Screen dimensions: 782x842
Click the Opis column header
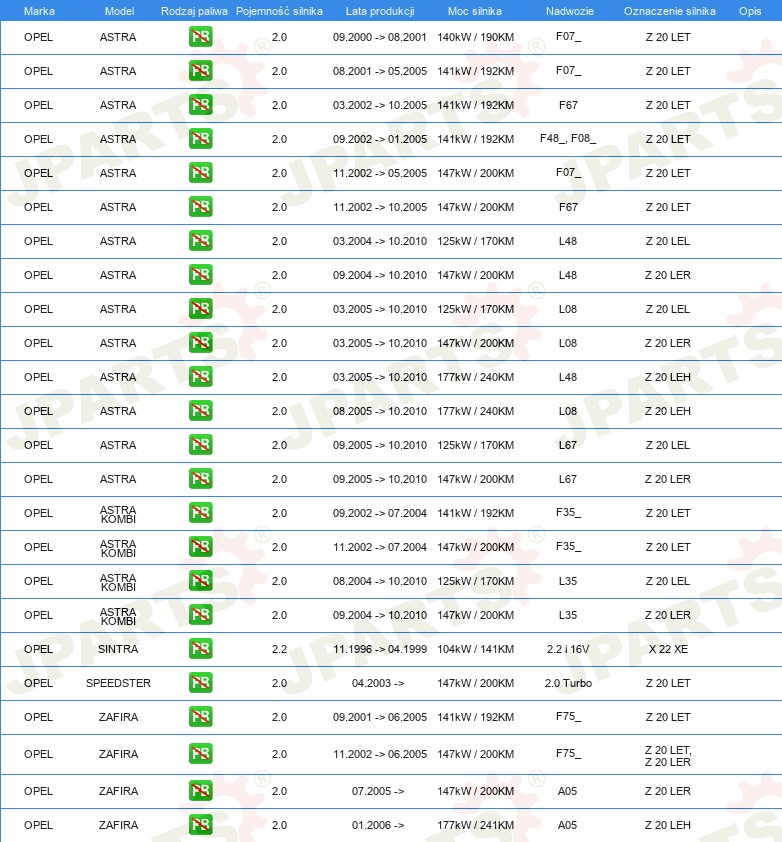(750, 11)
